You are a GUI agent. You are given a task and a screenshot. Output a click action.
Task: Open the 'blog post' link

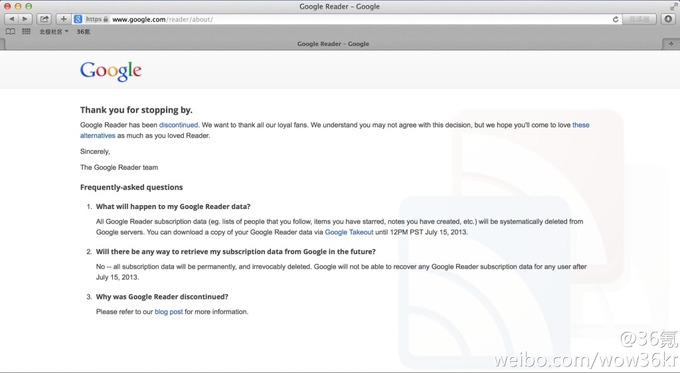coord(169,311)
